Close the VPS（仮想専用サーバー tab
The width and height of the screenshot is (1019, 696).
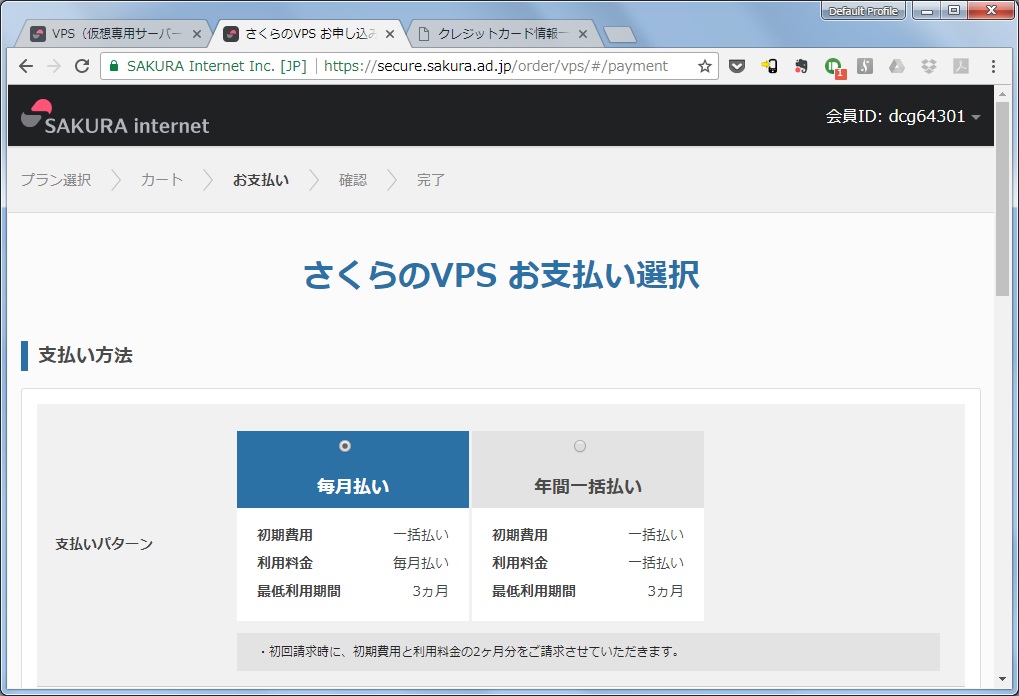[x=197, y=34]
